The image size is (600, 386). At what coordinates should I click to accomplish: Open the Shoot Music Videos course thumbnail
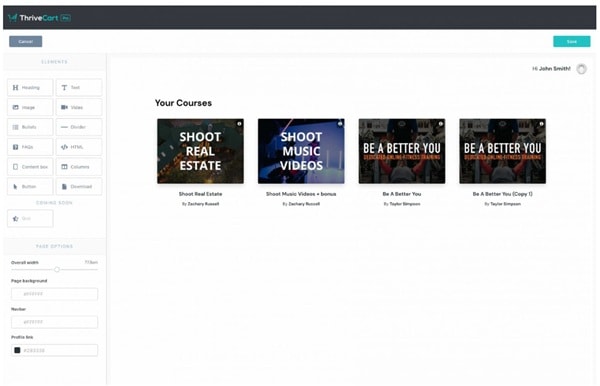click(301, 151)
